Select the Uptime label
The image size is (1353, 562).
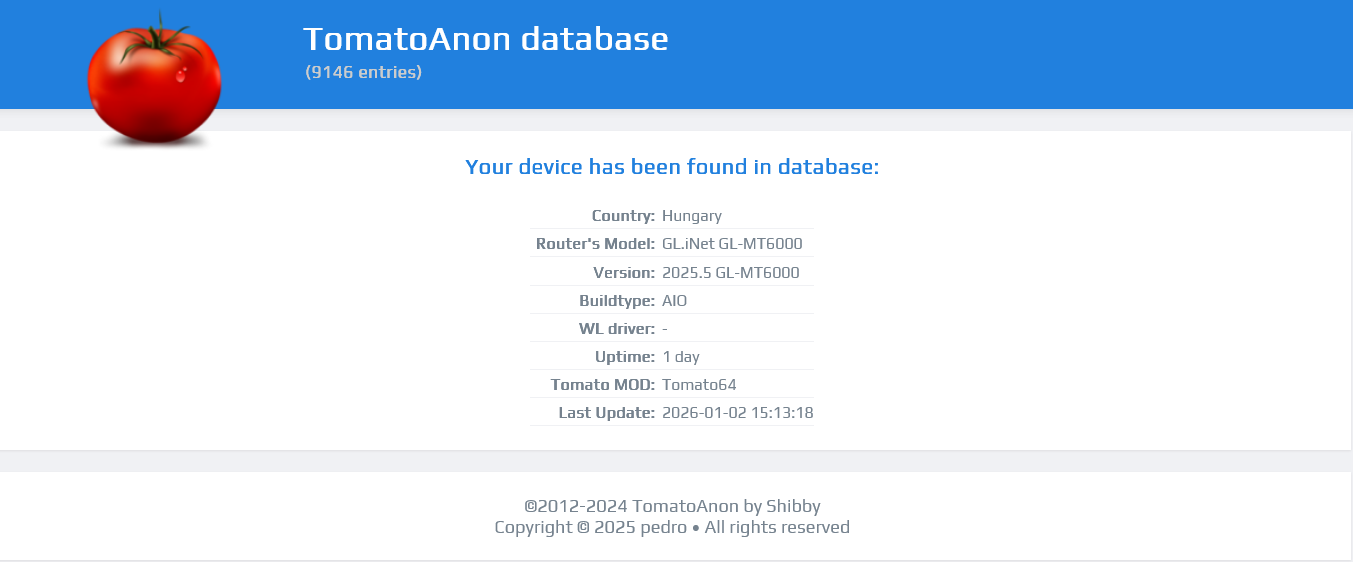[x=625, y=357]
